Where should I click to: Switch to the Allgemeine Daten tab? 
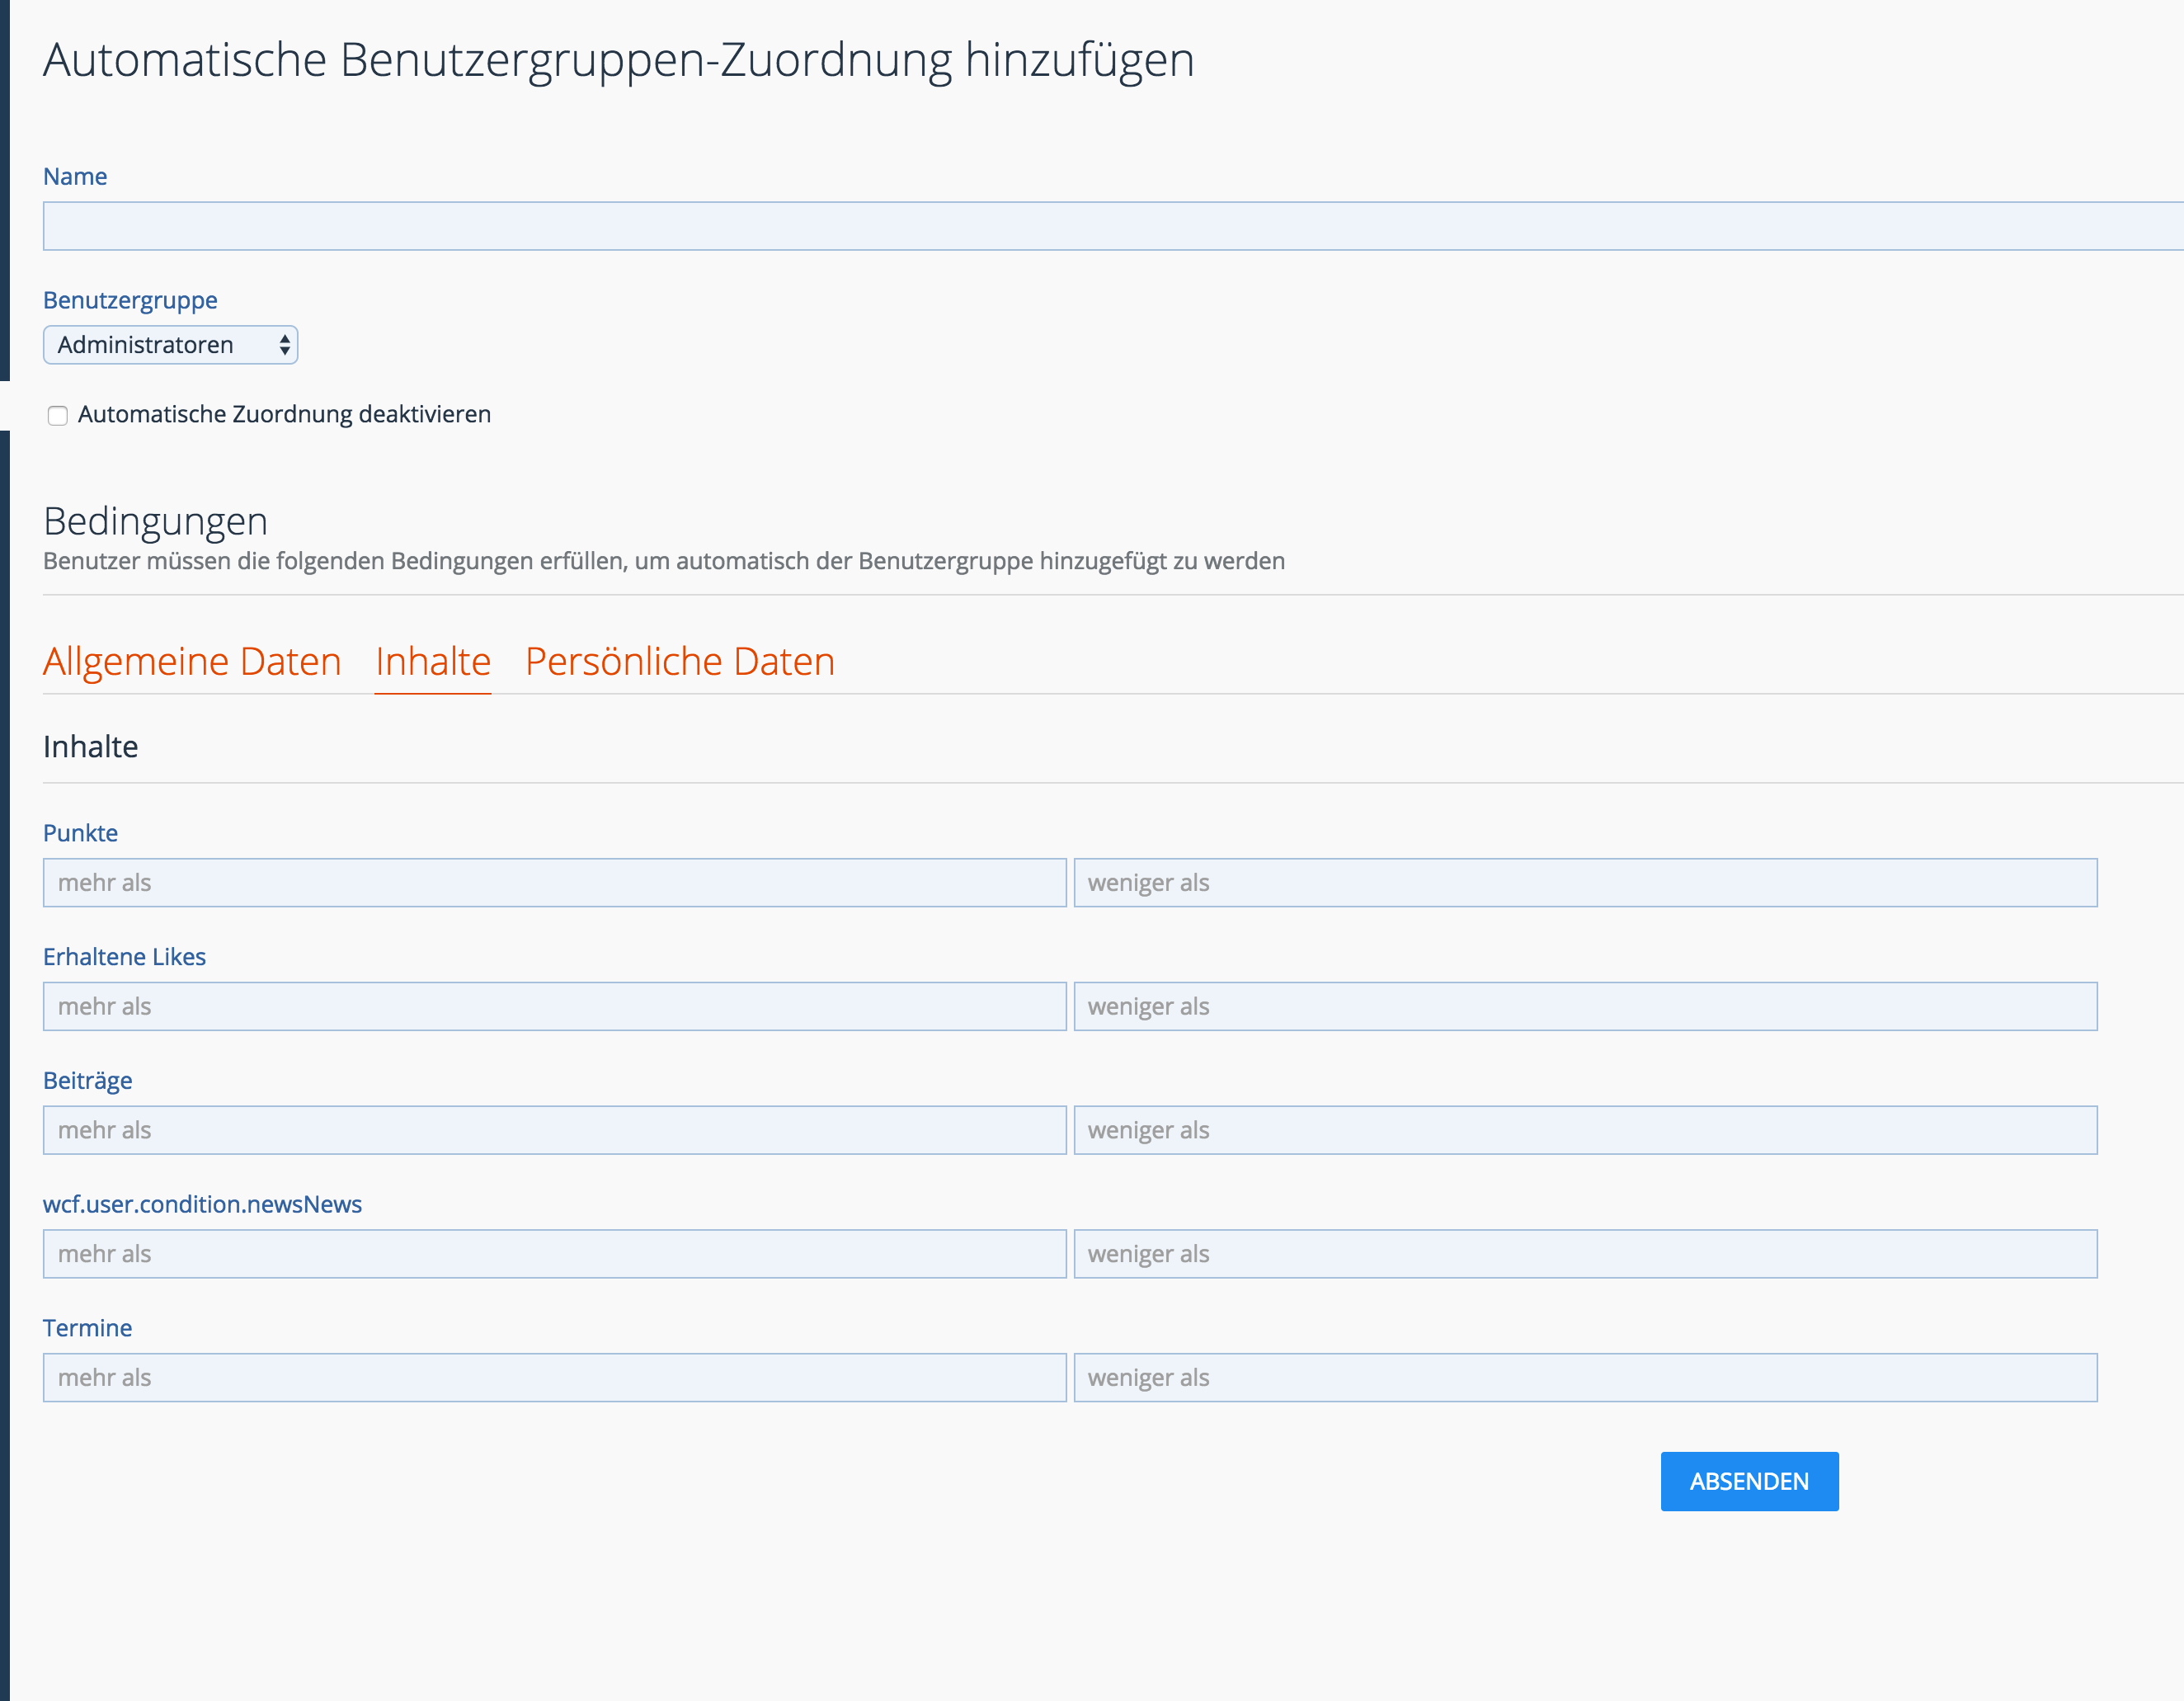[x=192, y=662]
